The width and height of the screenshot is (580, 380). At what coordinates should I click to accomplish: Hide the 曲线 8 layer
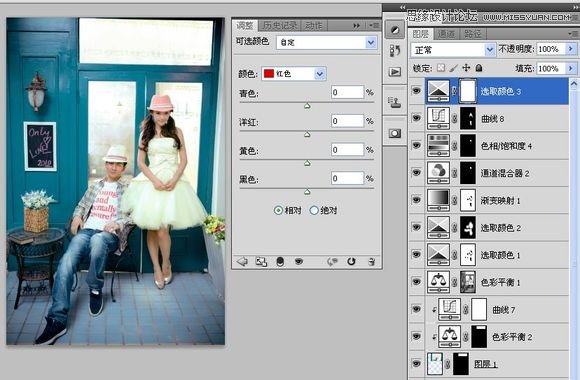coord(416,118)
